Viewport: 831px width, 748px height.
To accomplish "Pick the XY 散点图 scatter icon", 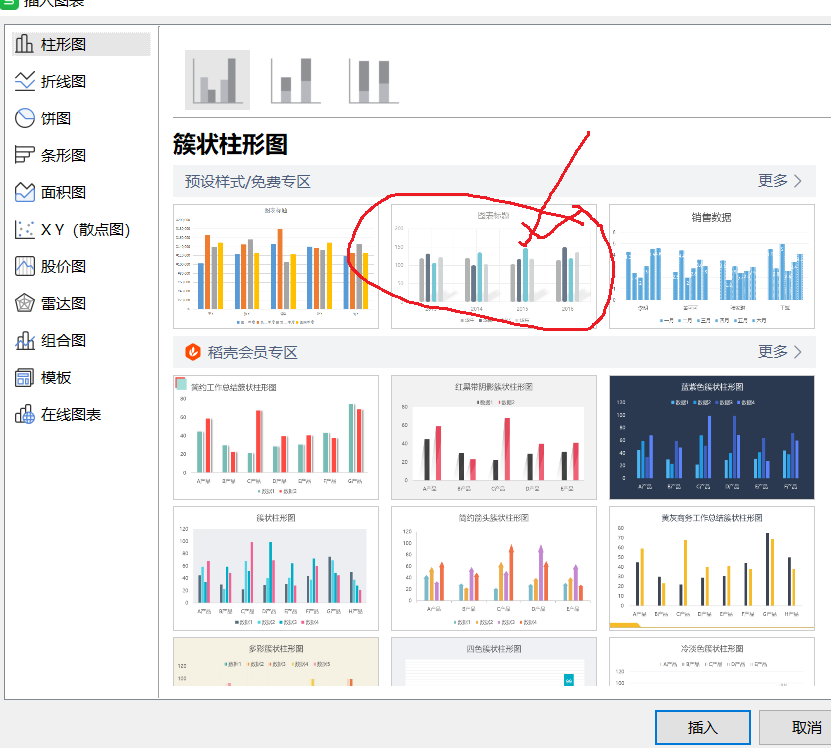I will point(24,229).
